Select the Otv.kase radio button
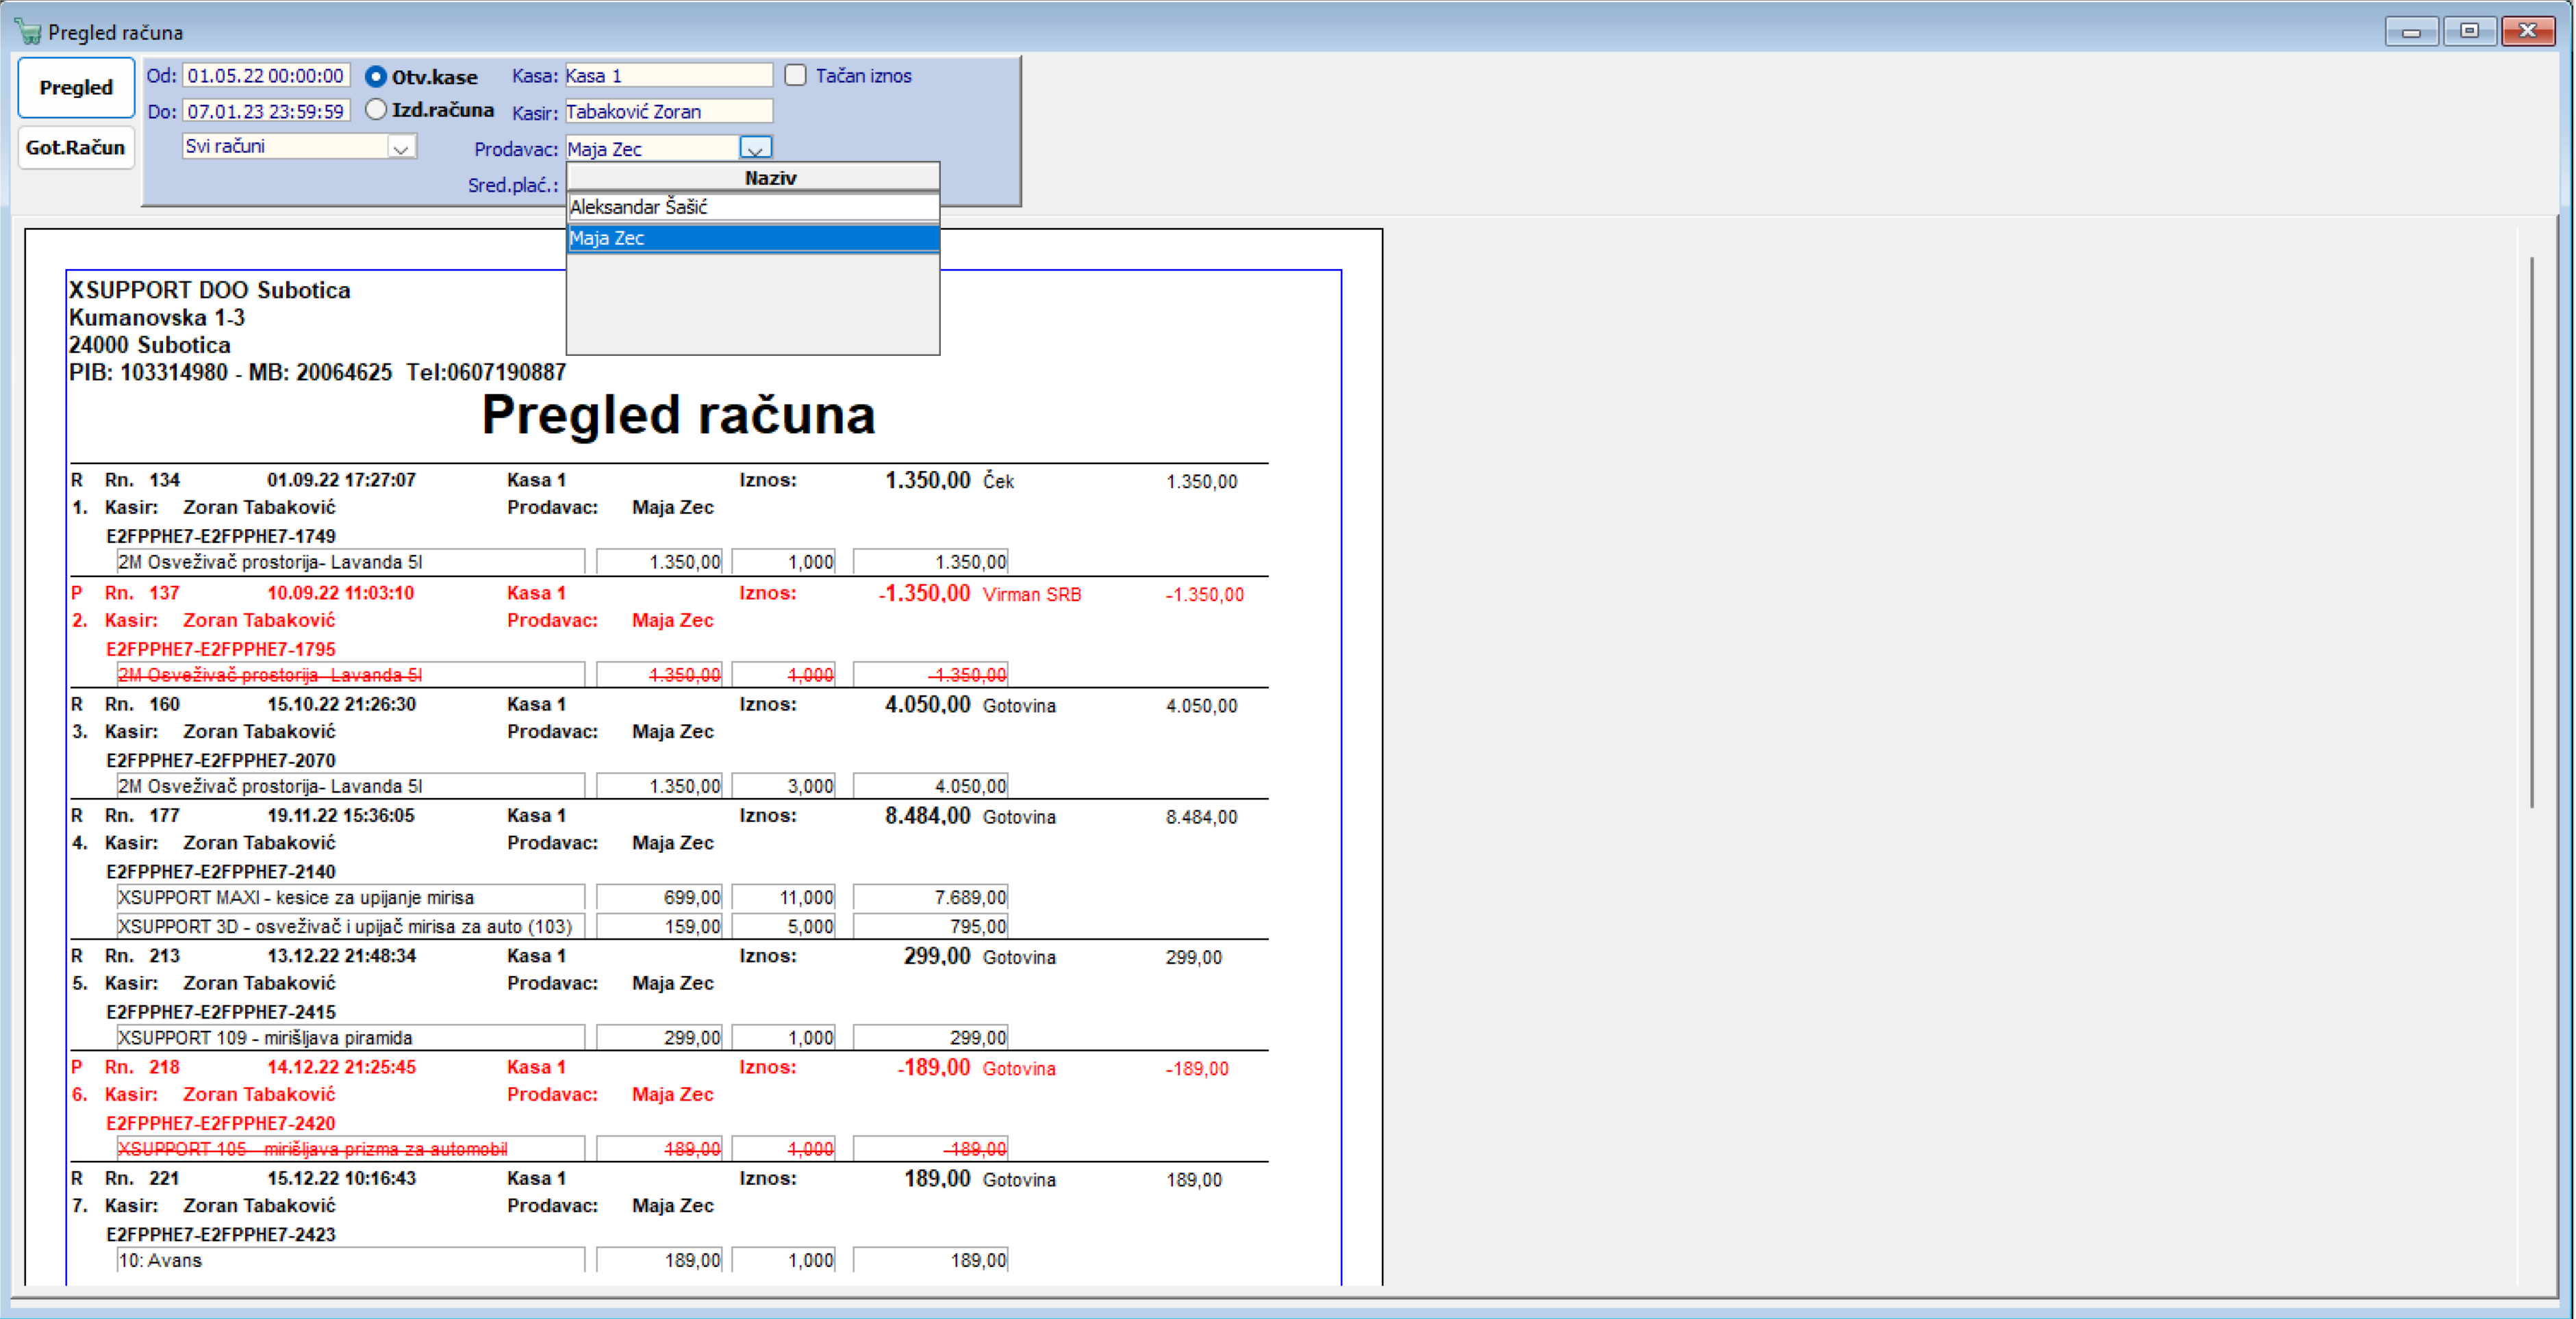Image resolution: width=2576 pixels, height=1319 pixels. [376, 77]
